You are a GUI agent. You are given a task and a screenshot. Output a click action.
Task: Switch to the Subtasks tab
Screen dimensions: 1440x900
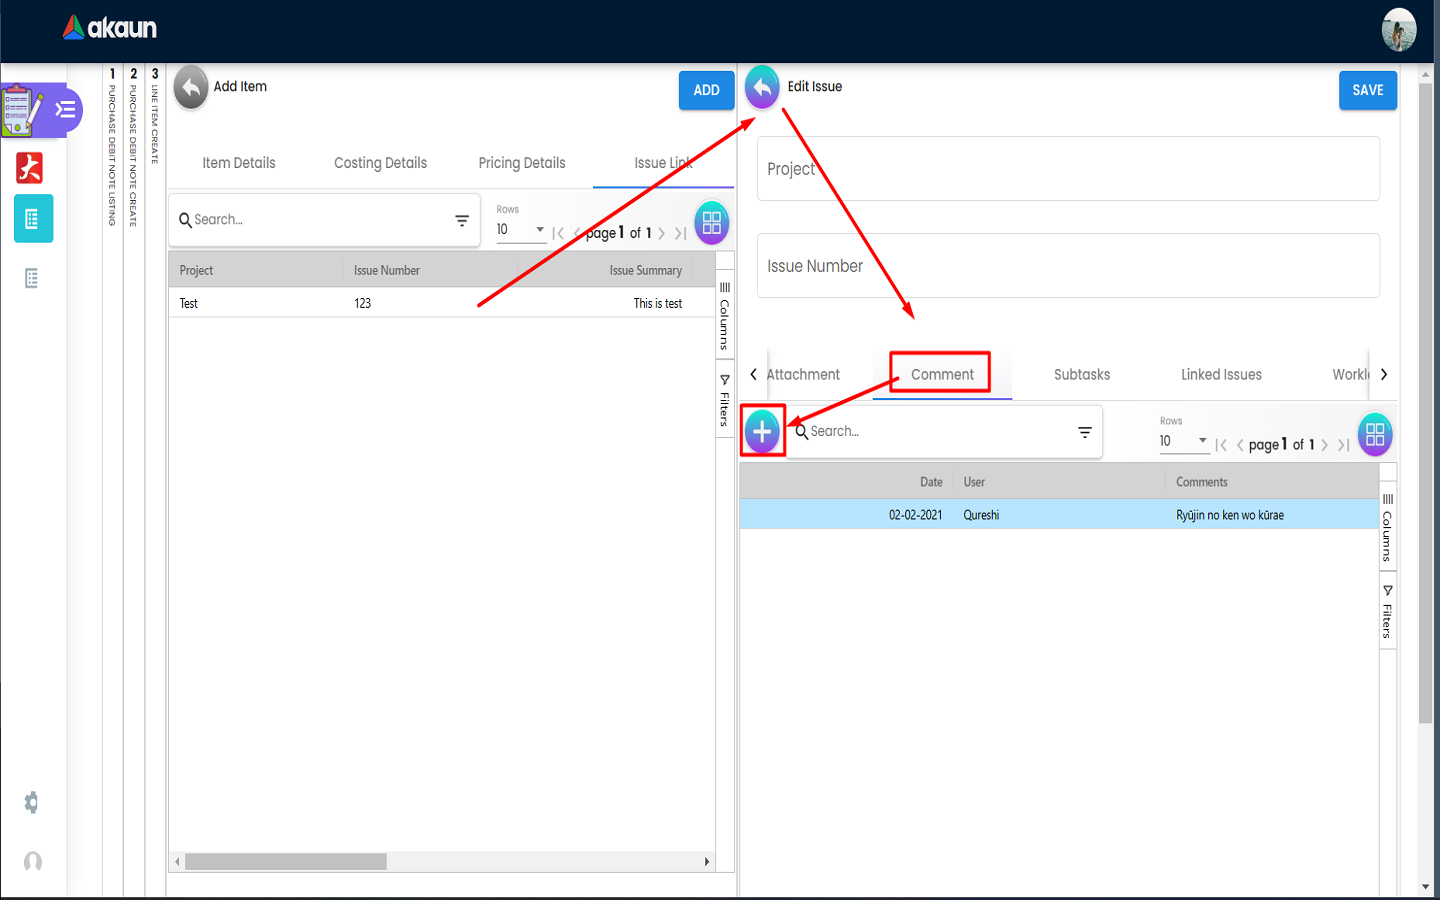pyautogui.click(x=1082, y=374)
